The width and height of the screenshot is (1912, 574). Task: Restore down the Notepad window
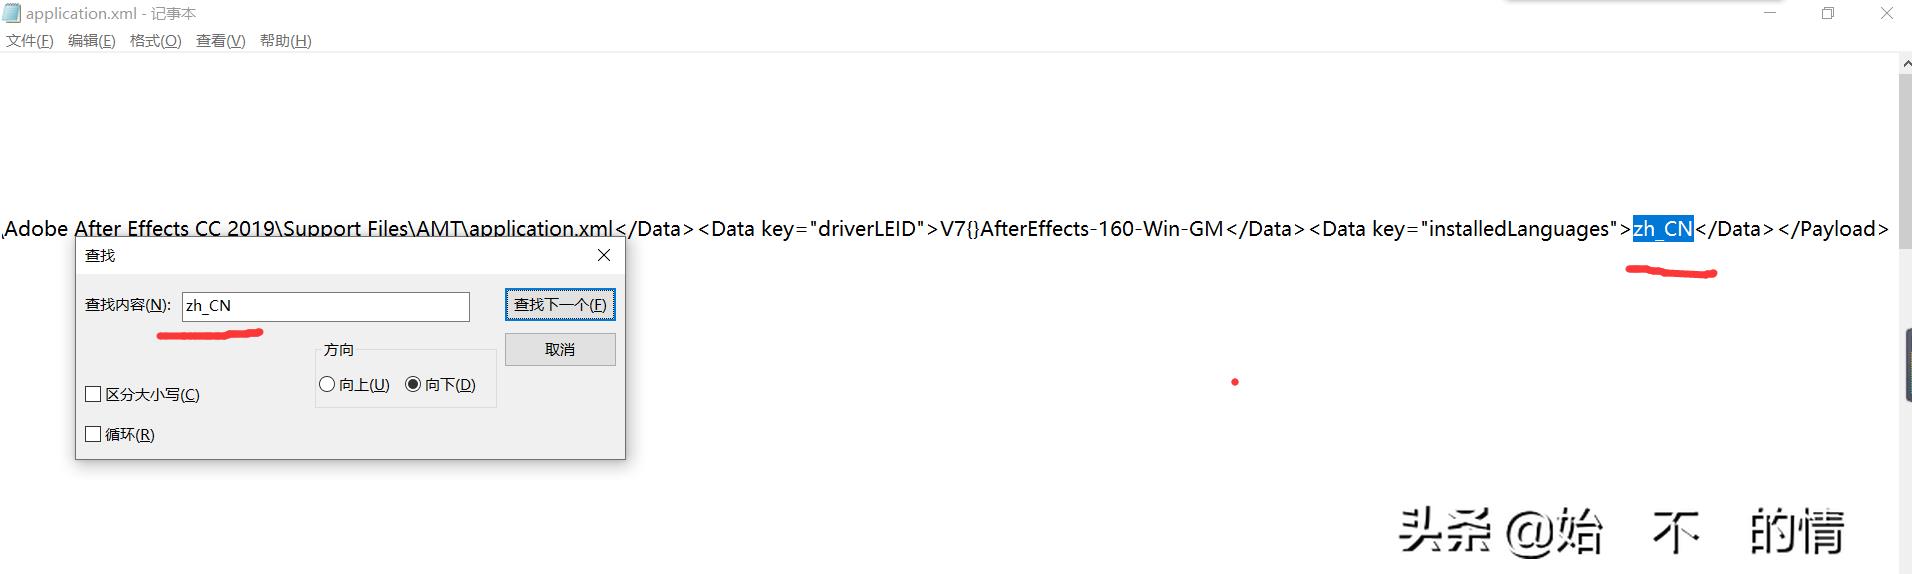tap(1828, 13)
